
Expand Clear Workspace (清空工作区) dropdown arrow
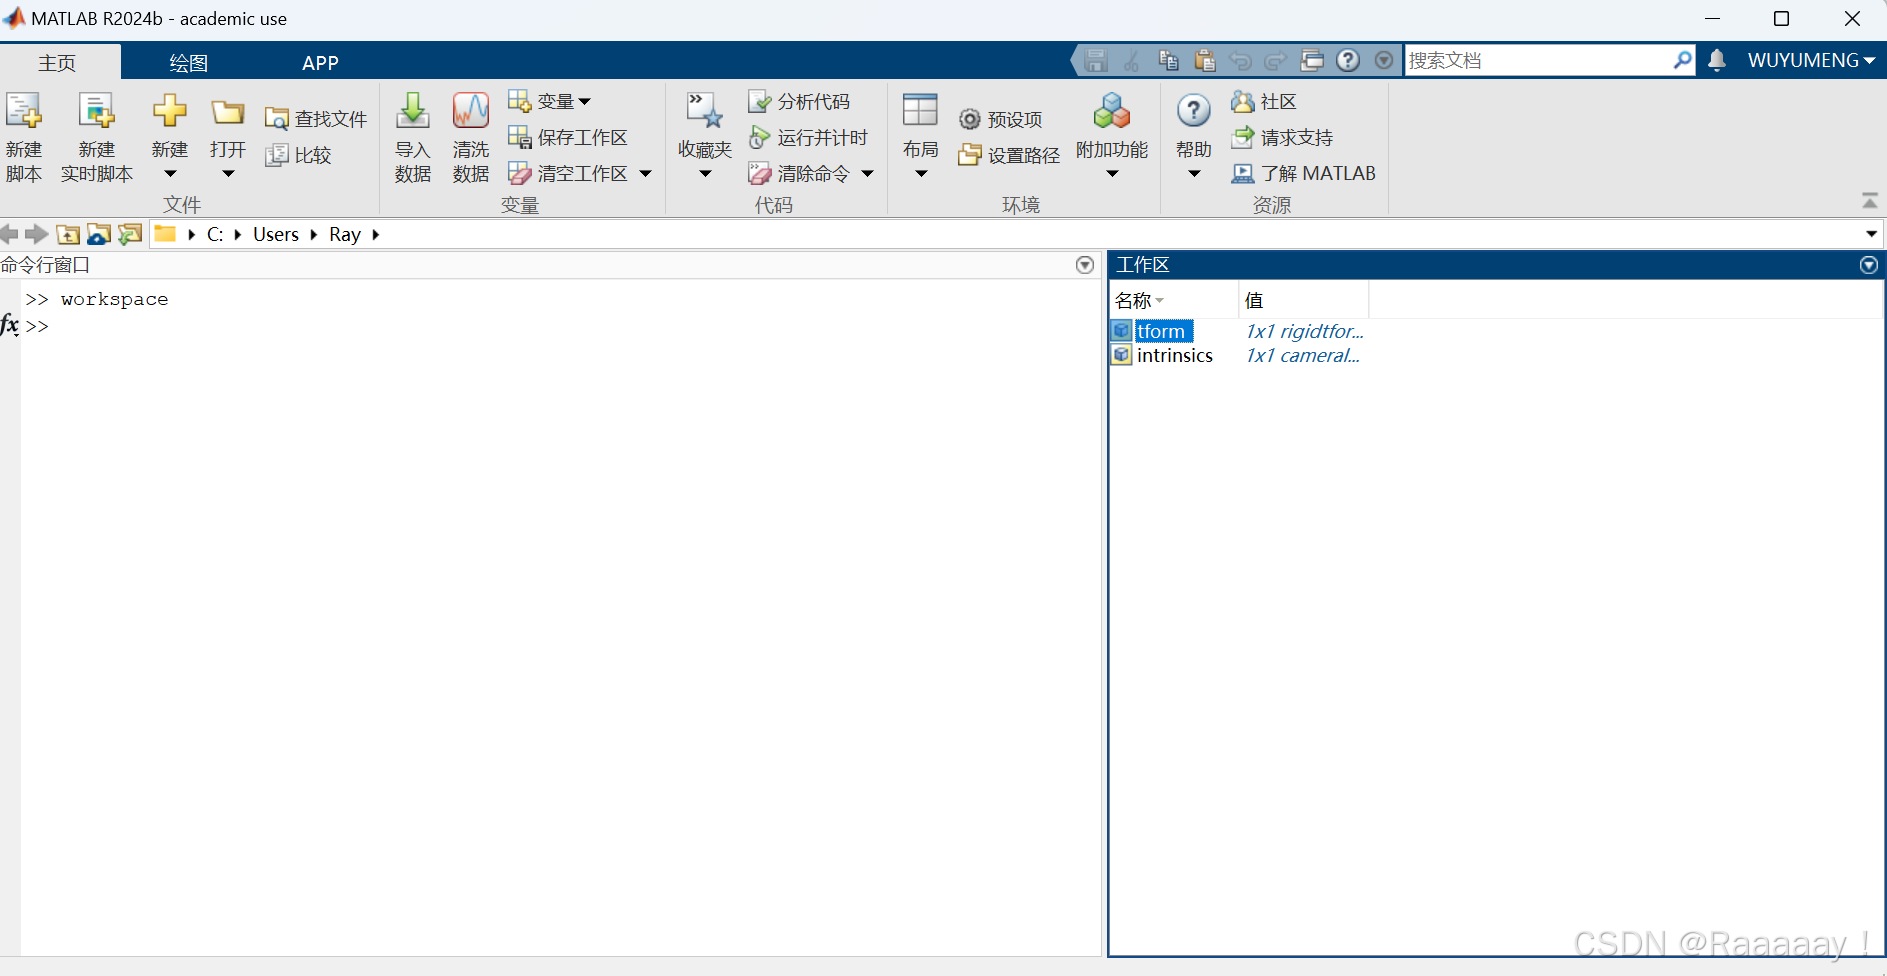(x=645, y=173)
